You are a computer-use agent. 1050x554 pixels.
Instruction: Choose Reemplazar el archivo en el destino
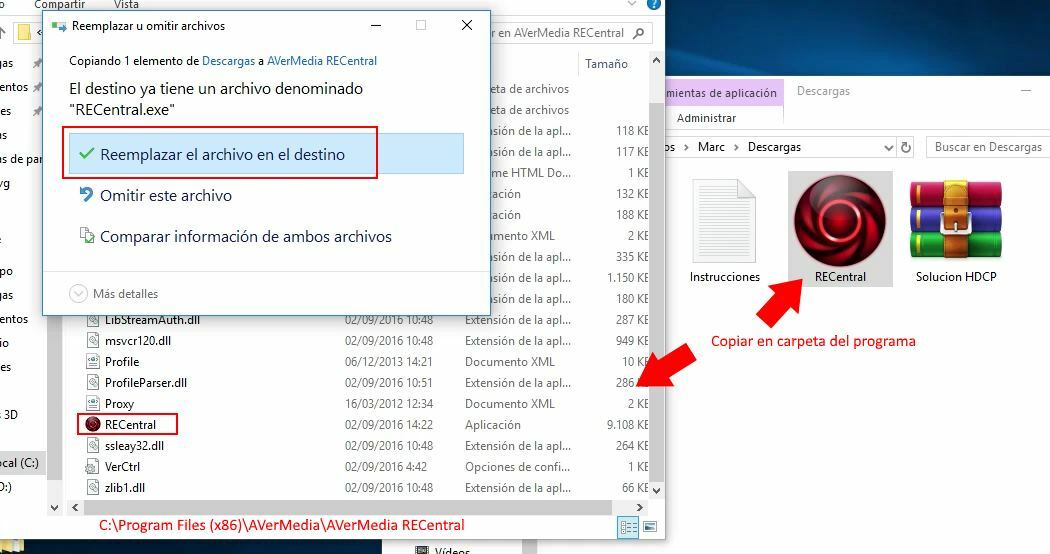(x=222, y=155)
